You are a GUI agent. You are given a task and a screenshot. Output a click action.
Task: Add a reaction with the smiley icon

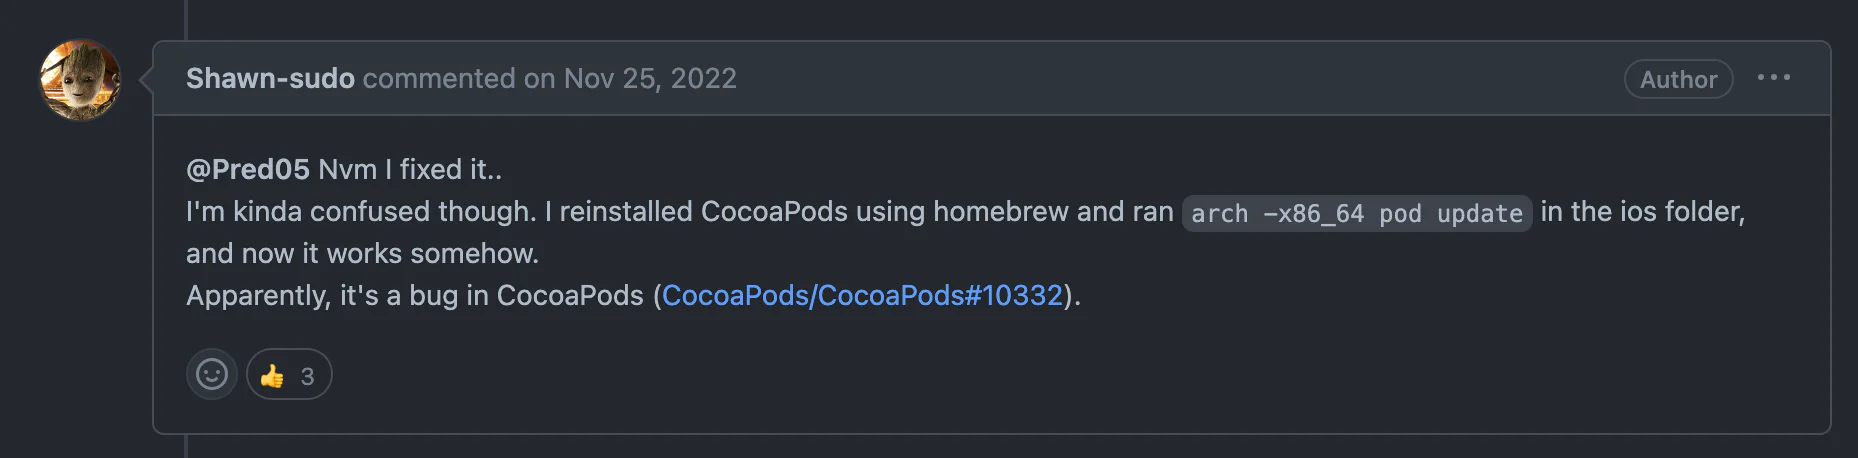coord(212,375)
